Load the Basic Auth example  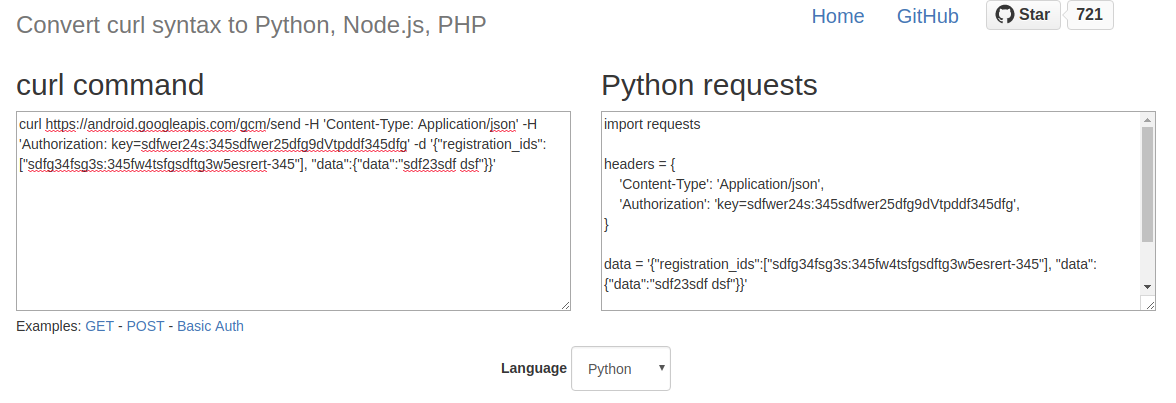[x=210, y=326]
